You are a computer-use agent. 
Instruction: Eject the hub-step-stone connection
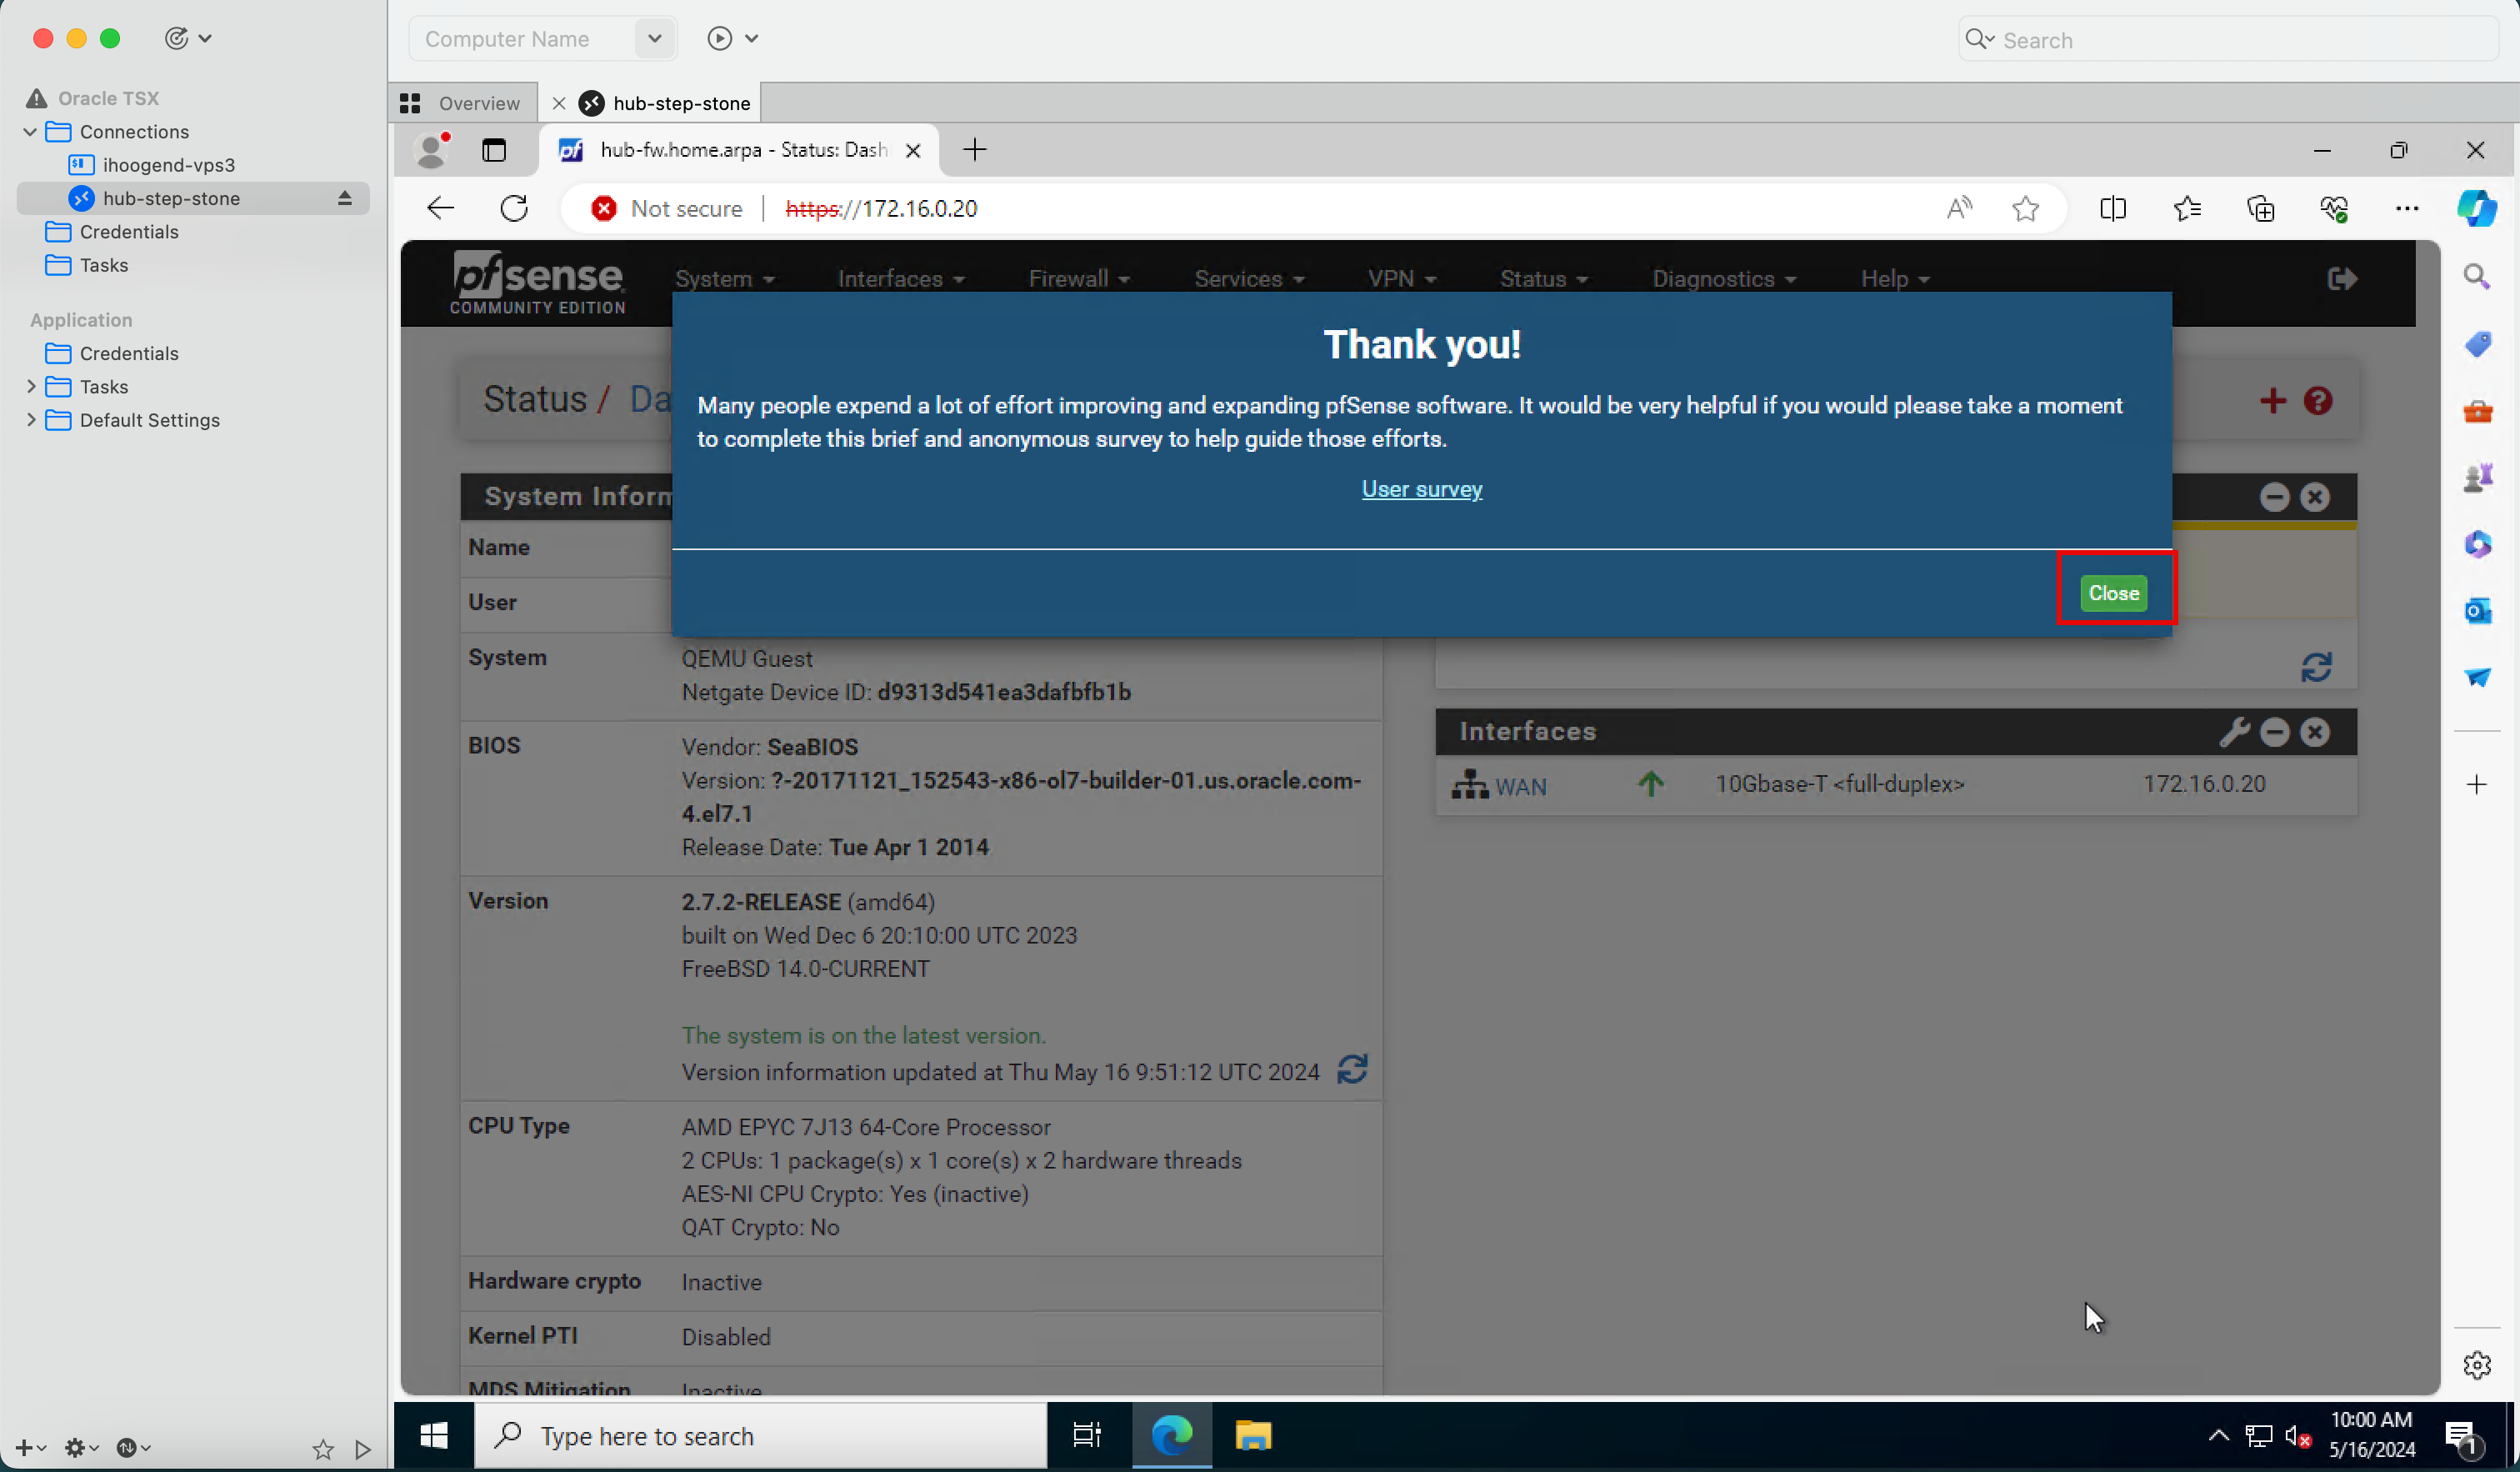coord(344,198)
